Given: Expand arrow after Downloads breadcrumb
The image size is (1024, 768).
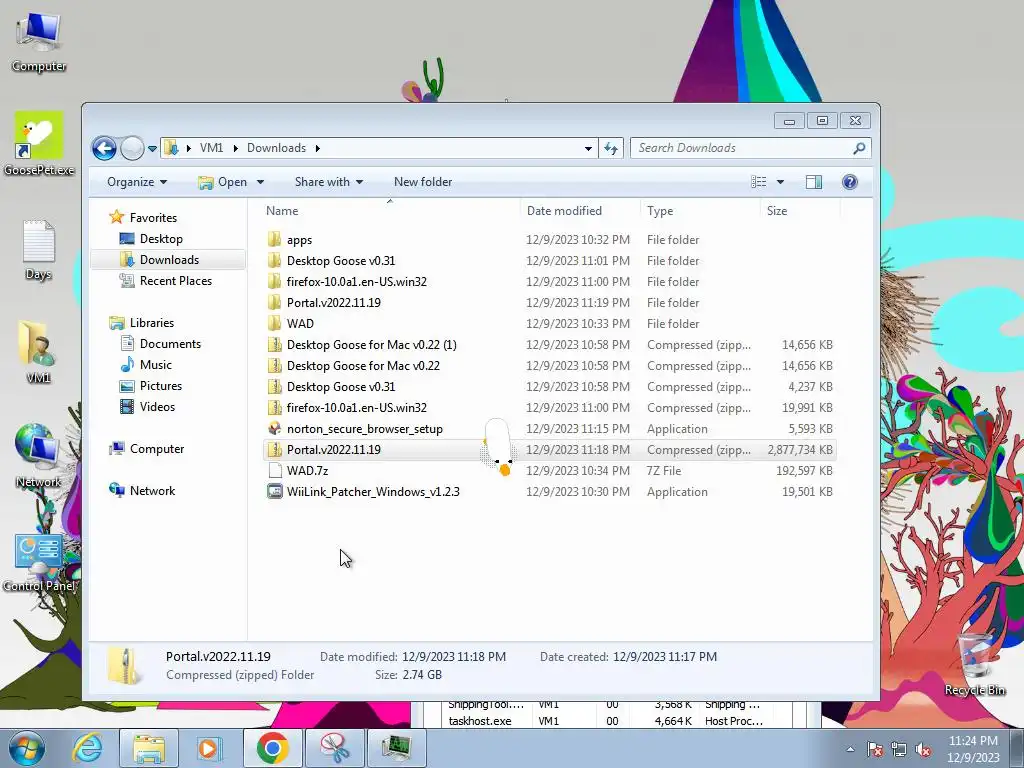Looking at the screenshot, I should pos(318,148).
